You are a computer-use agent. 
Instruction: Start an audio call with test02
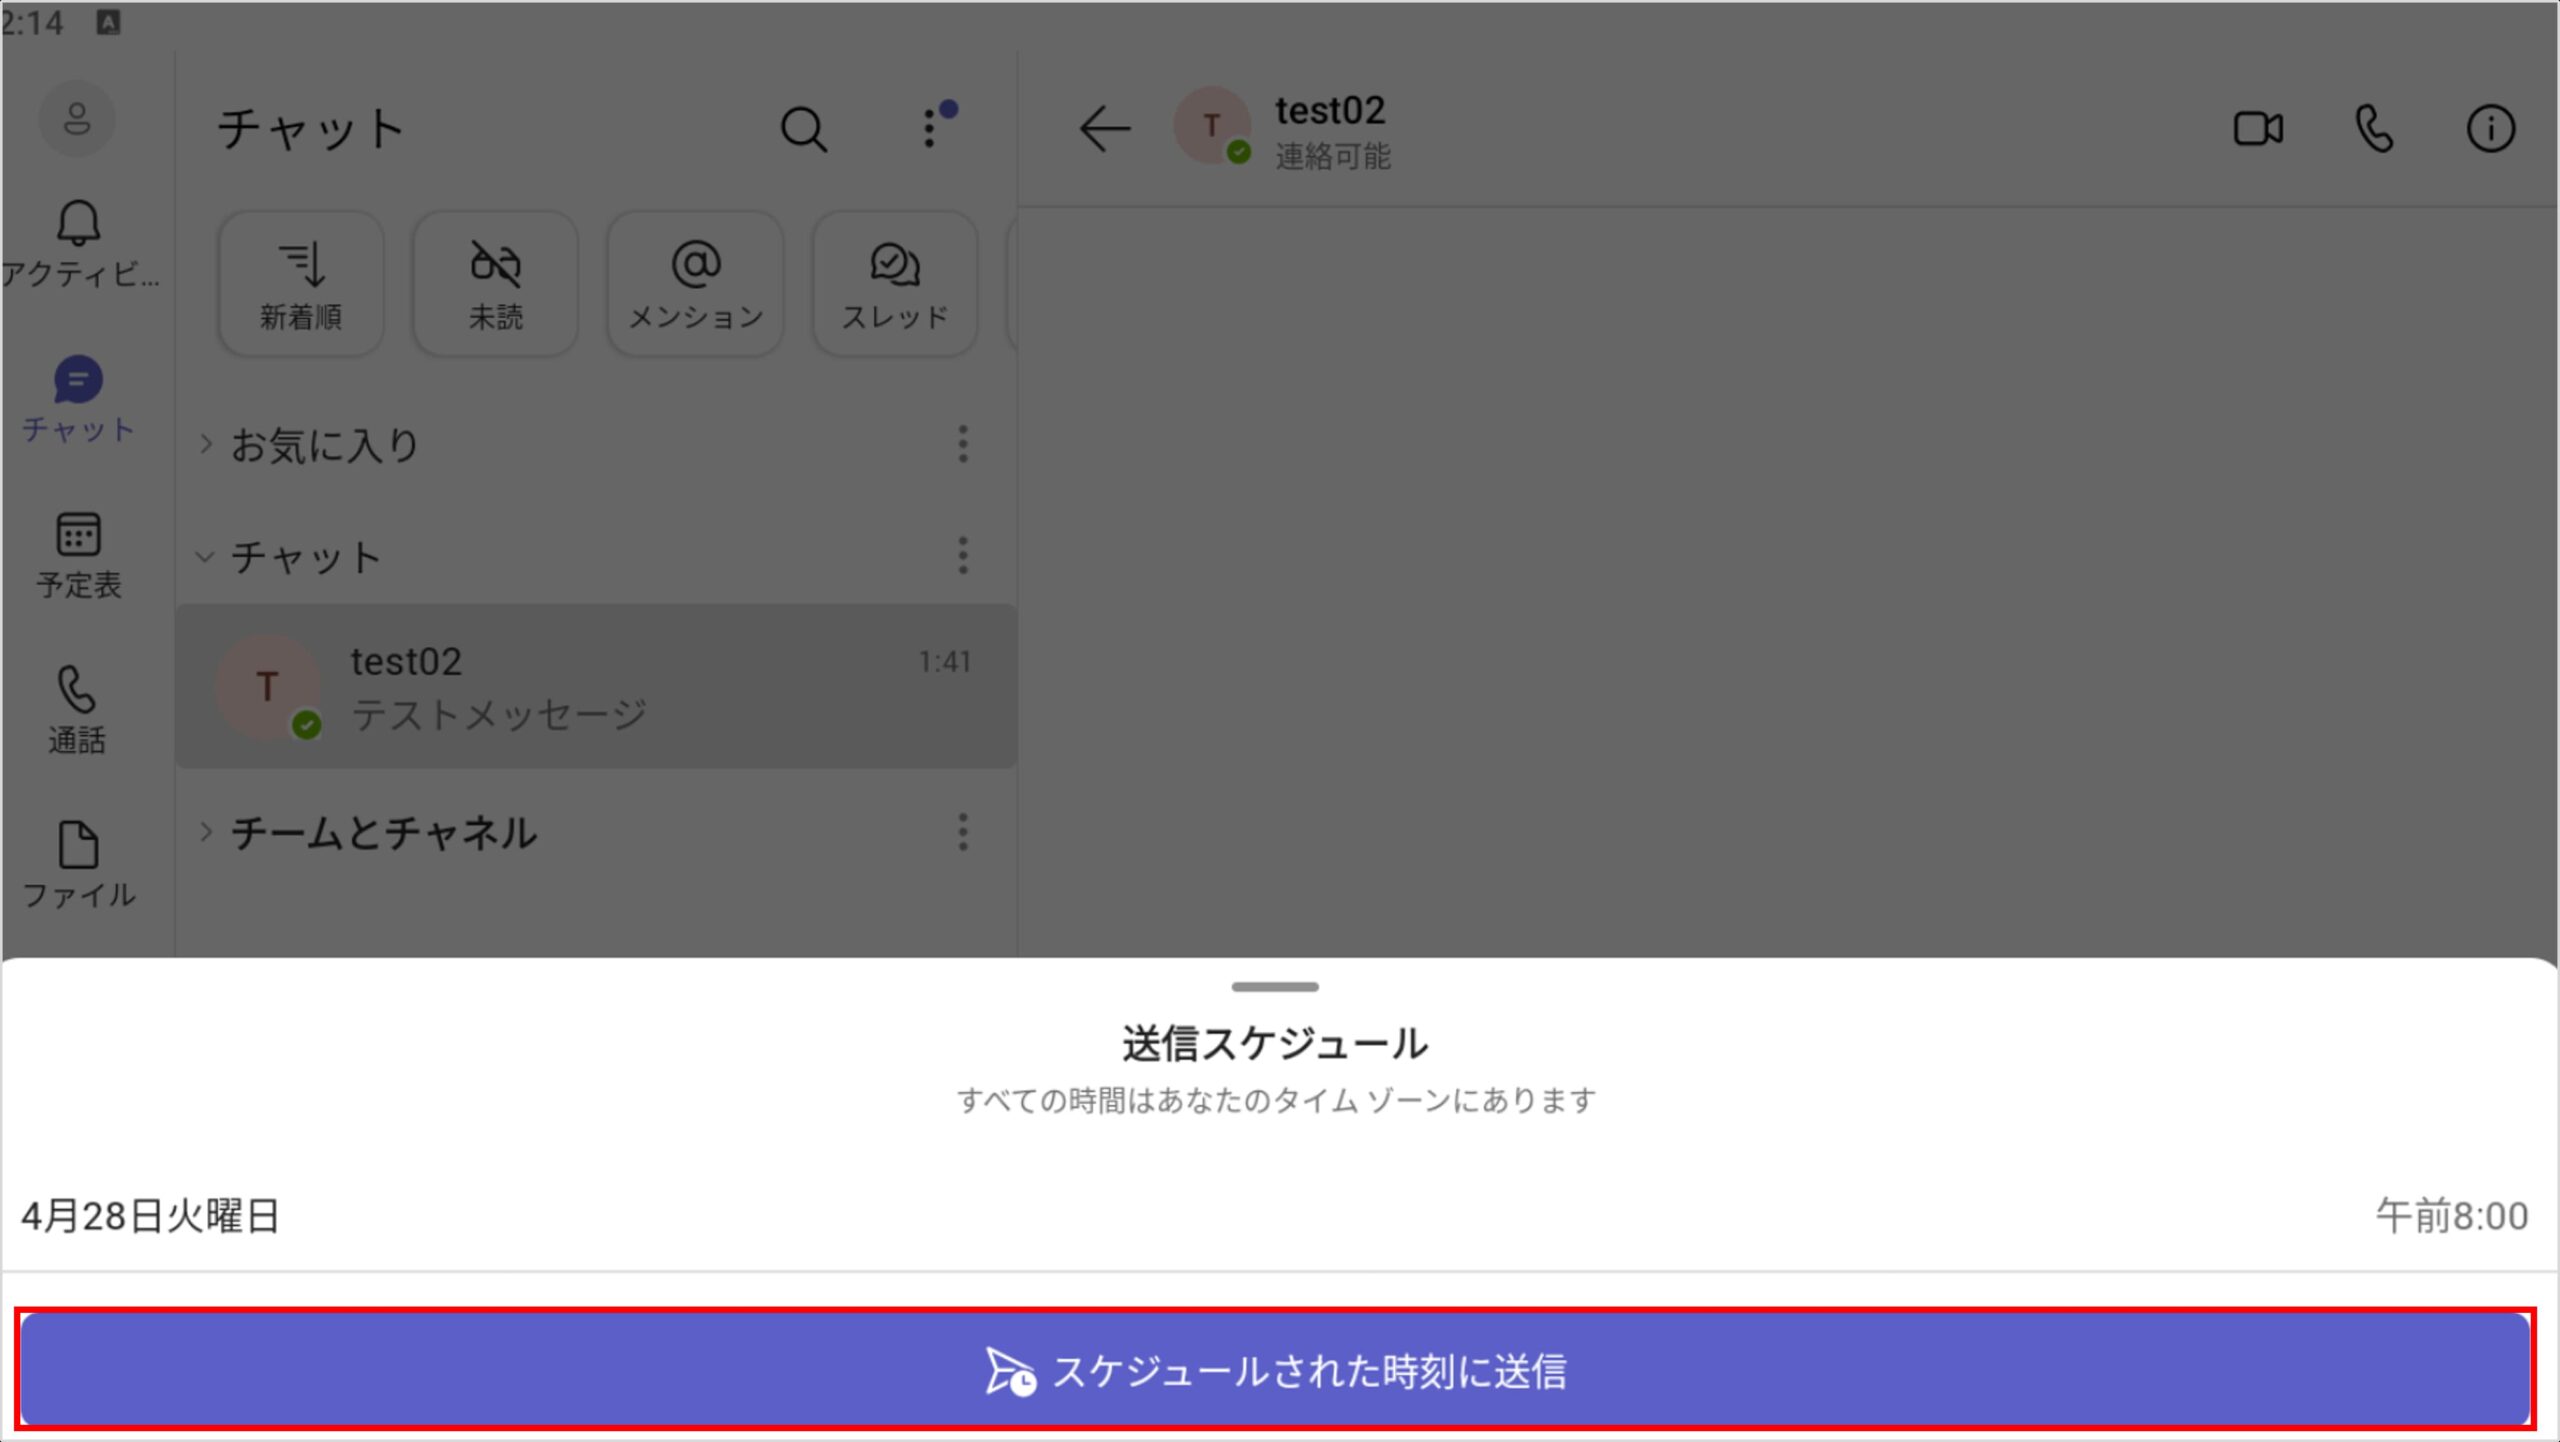click(x=2374, y=129)
